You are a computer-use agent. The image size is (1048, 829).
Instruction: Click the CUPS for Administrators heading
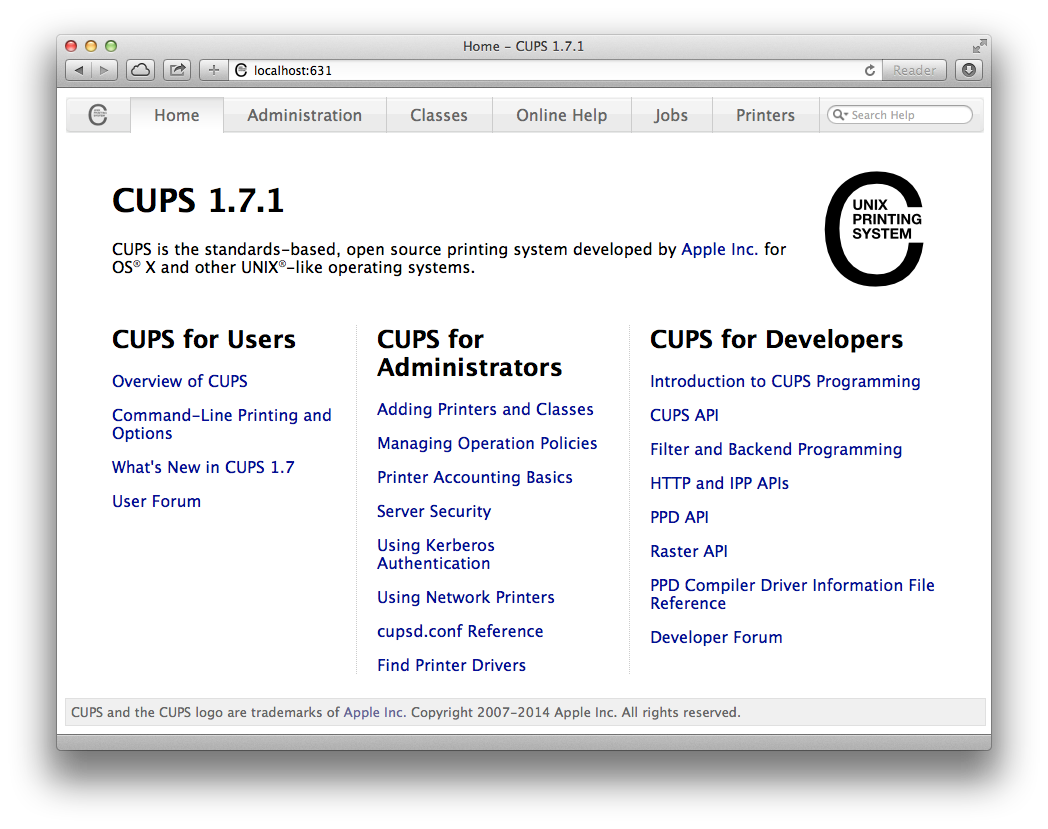point(470,353)
